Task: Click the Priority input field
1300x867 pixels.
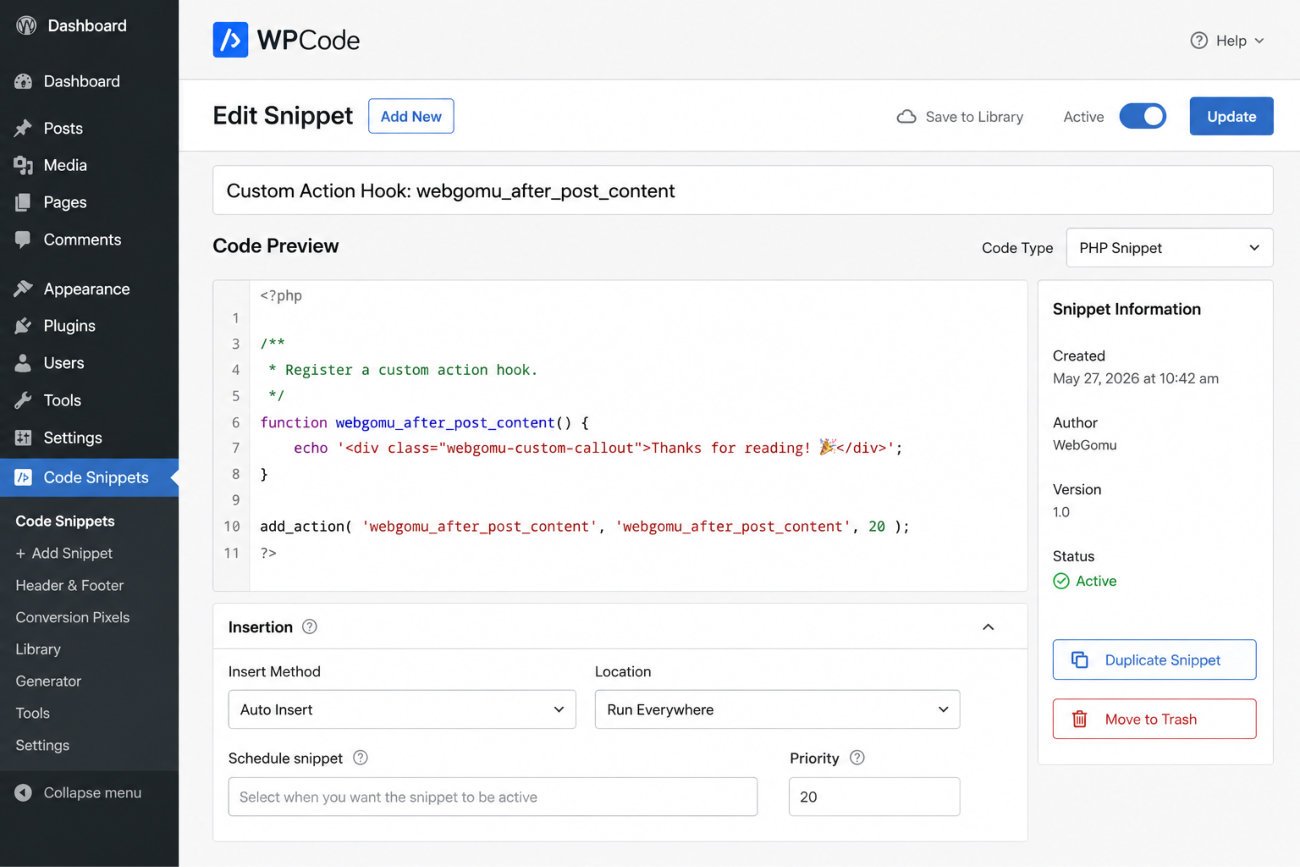Action: 874,797
